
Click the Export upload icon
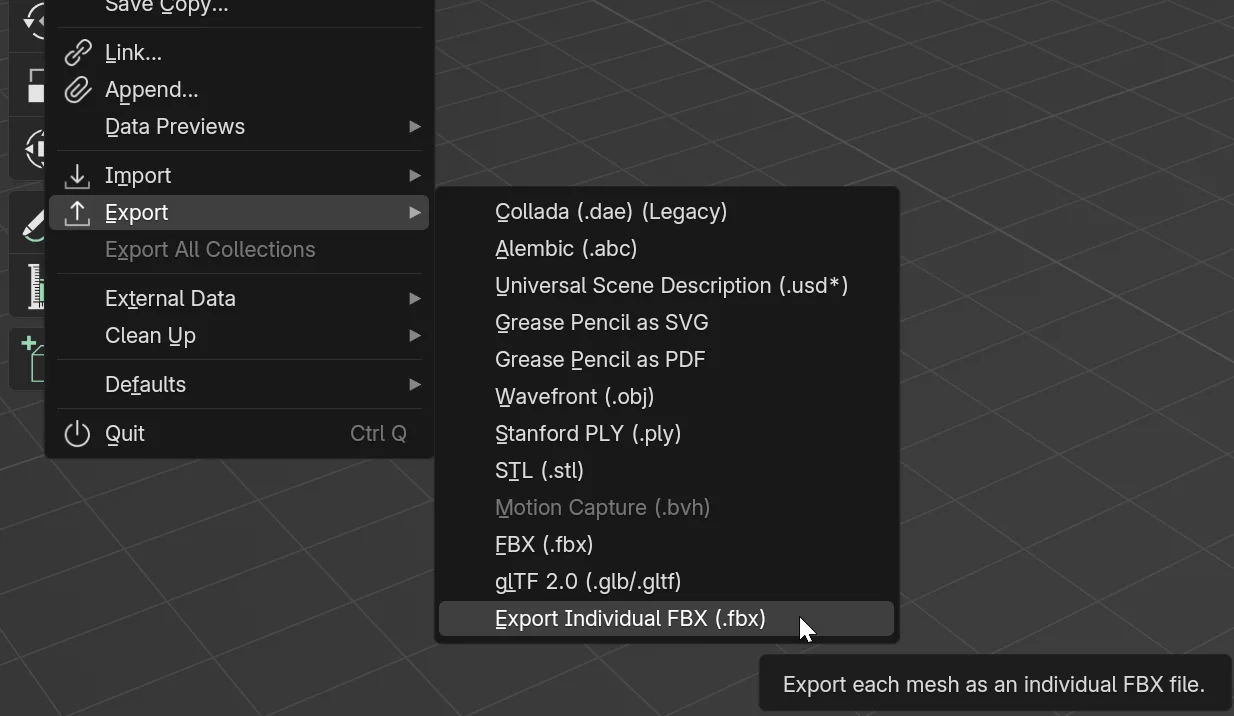pyautogui.click(x=77, y=212)
